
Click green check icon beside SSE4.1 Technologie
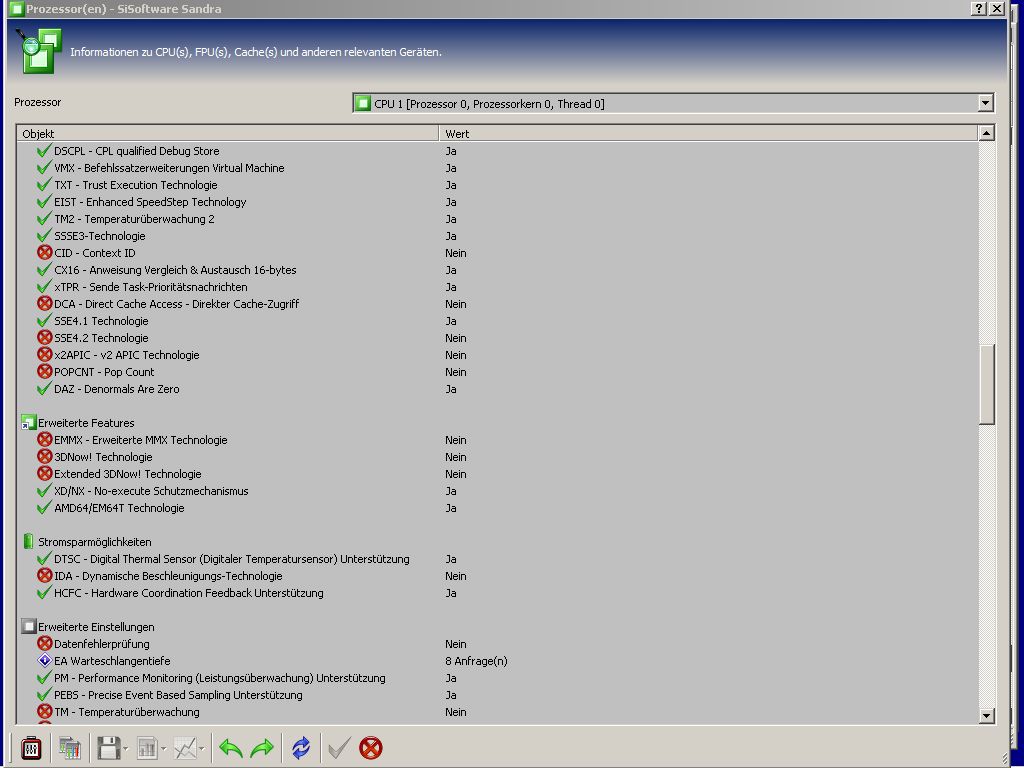[x=44, y=321]
